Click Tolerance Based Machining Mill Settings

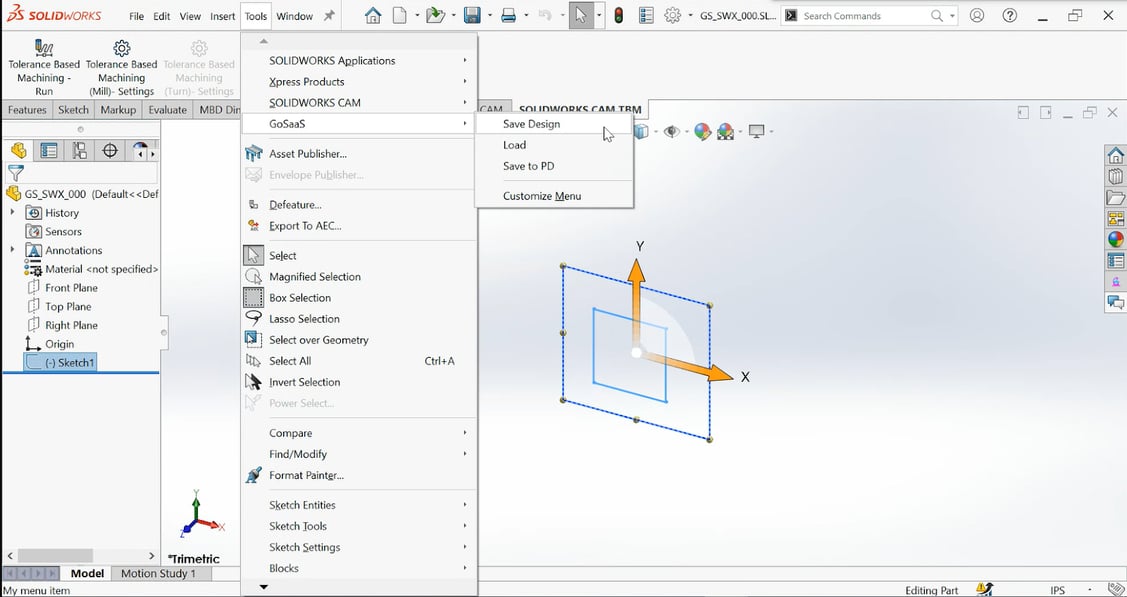coord(122,69)
